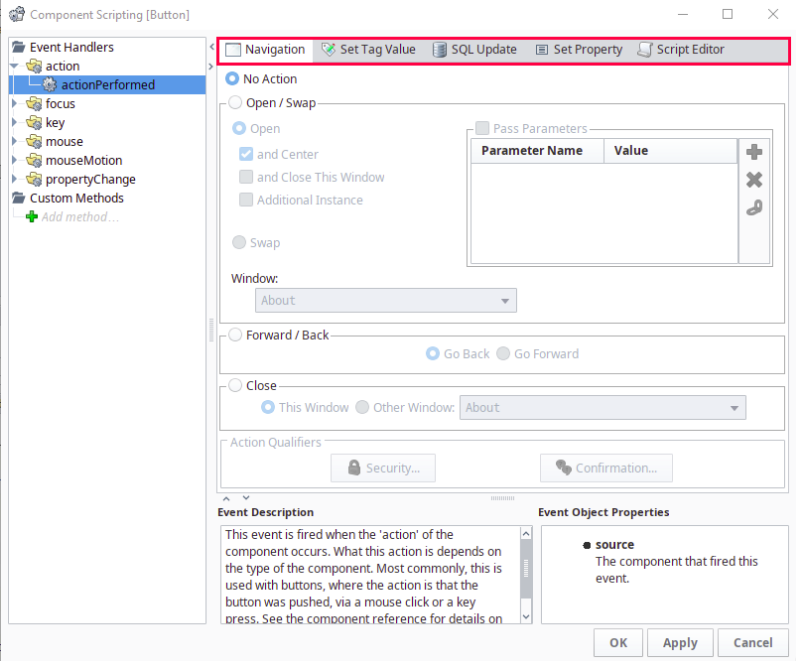Select the Open / Swap radio button

click(x=235, y=102)
